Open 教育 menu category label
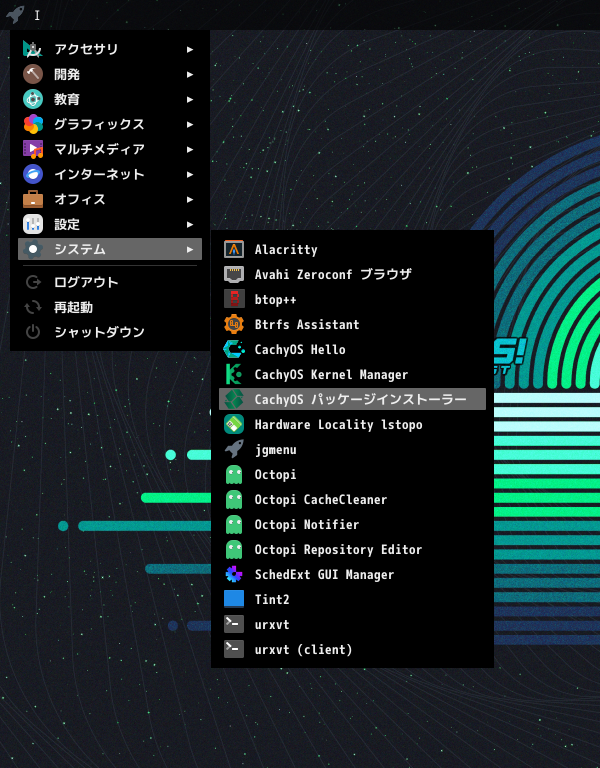 coord(67,99)
